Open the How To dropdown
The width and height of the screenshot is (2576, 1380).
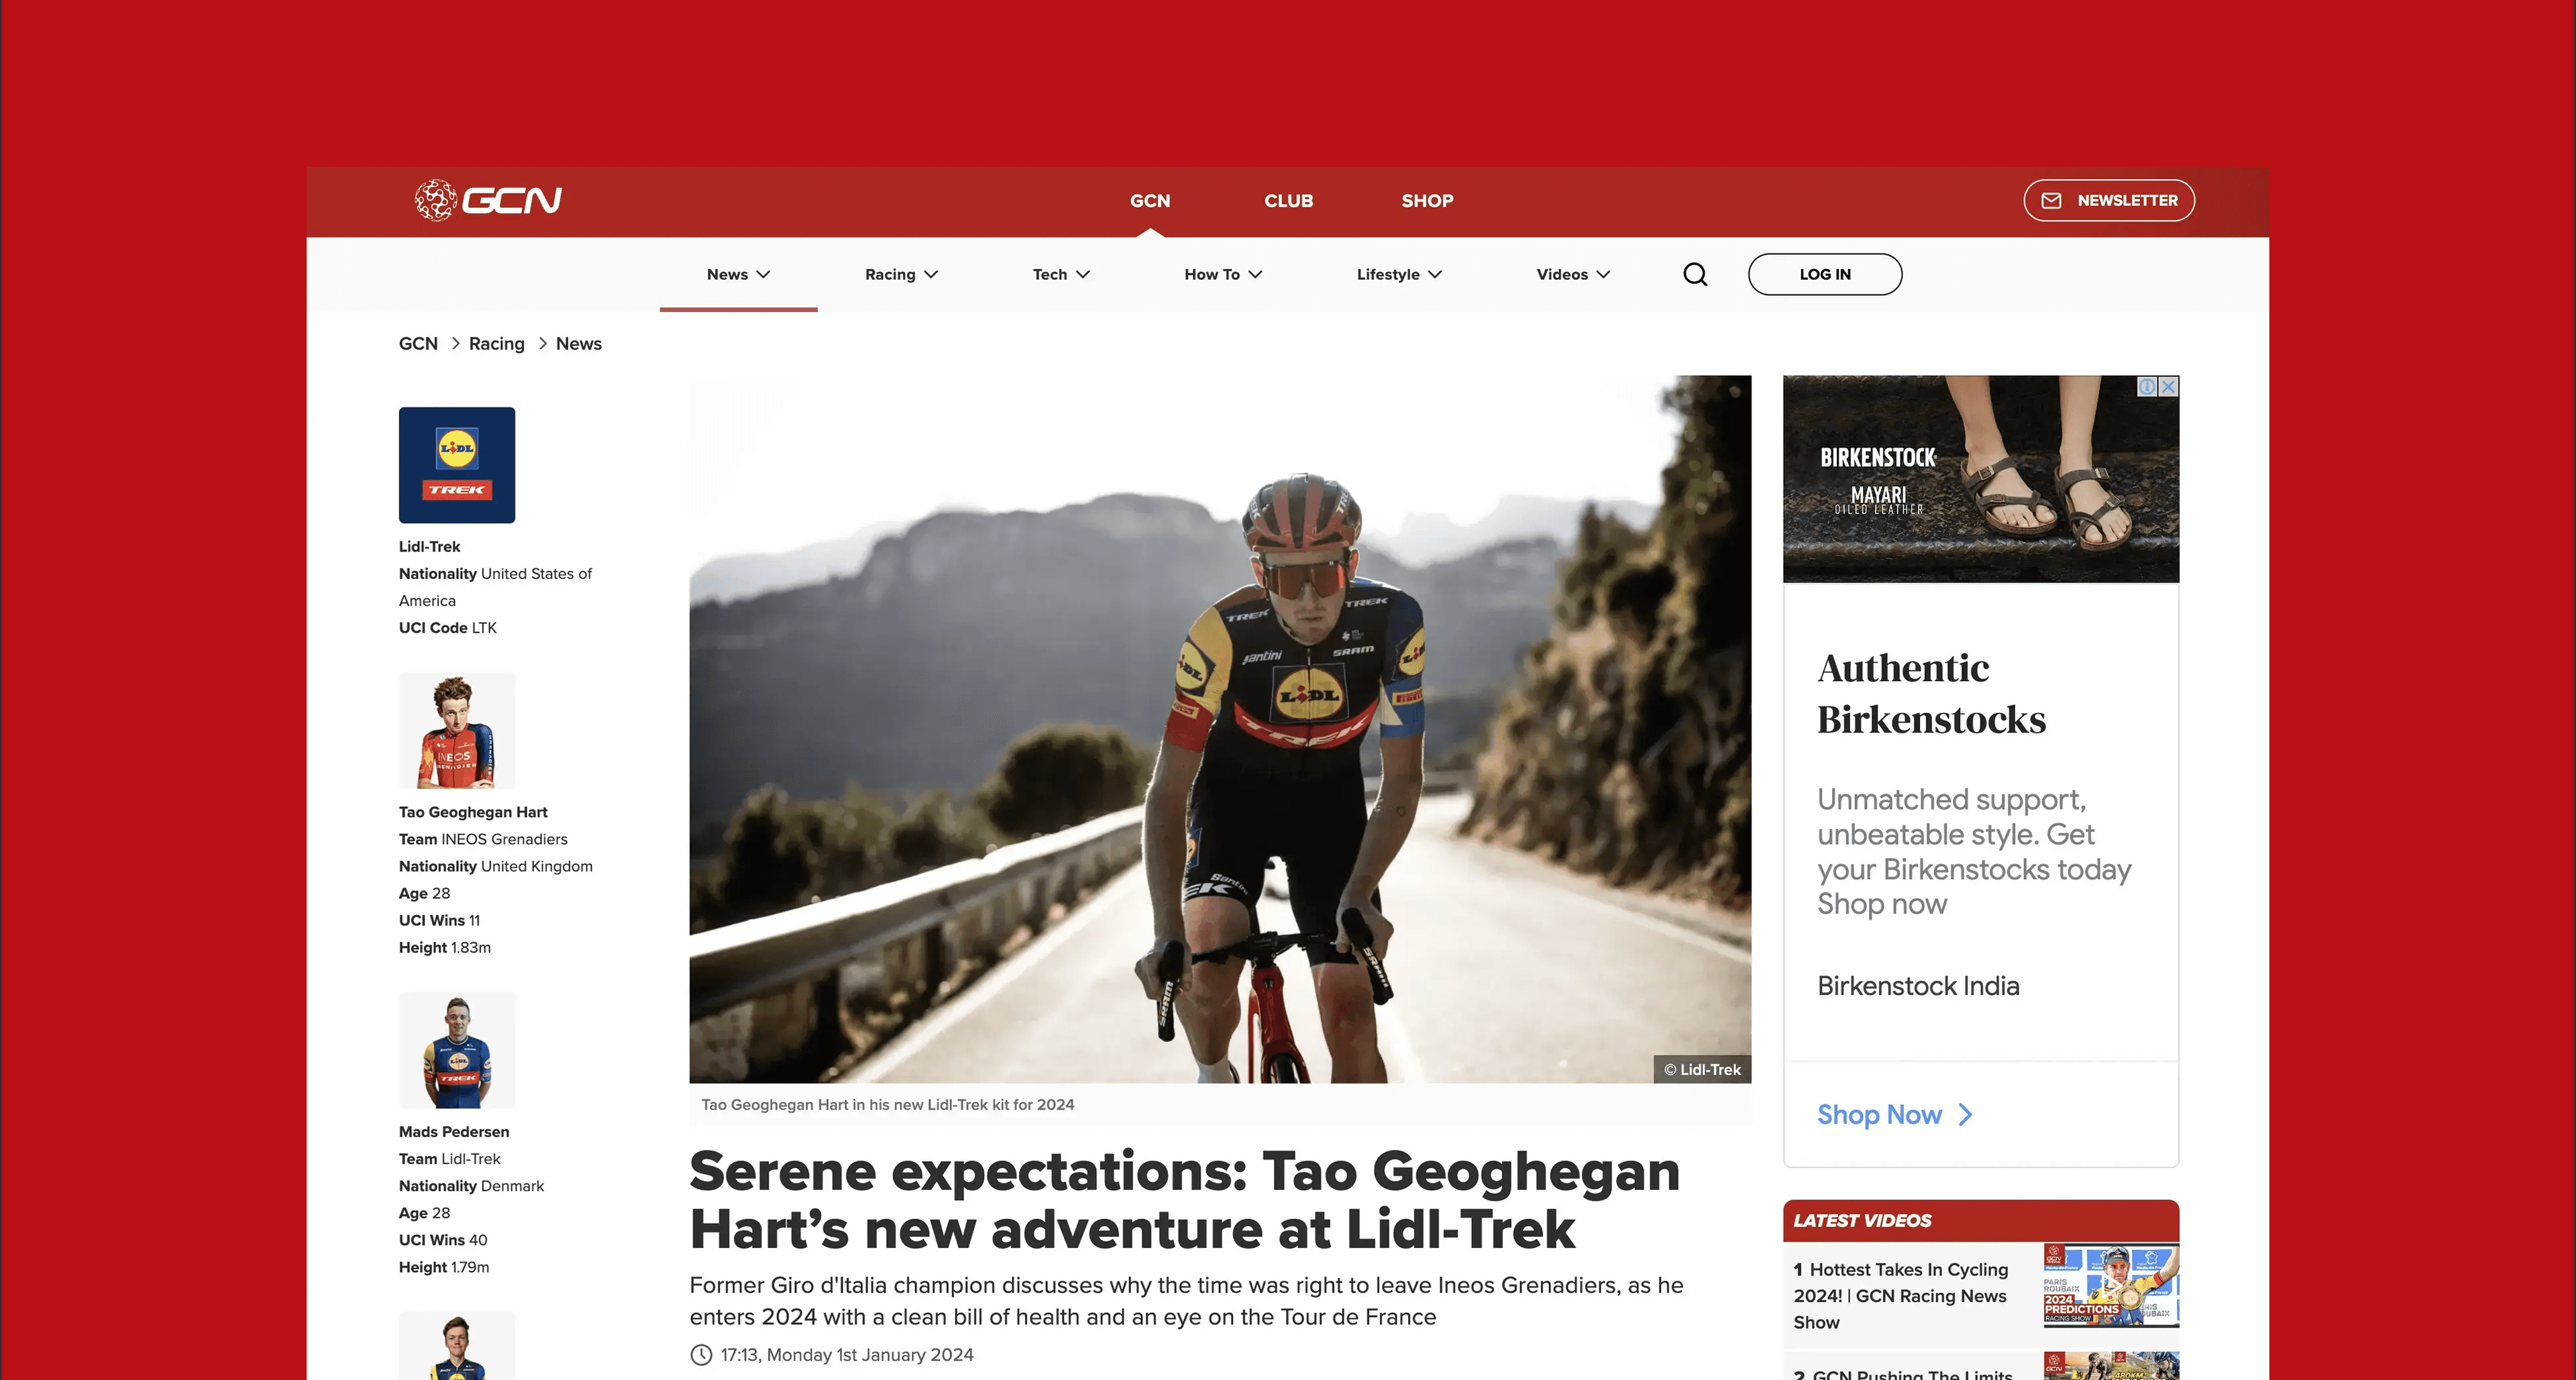(x=1223, y=274)
